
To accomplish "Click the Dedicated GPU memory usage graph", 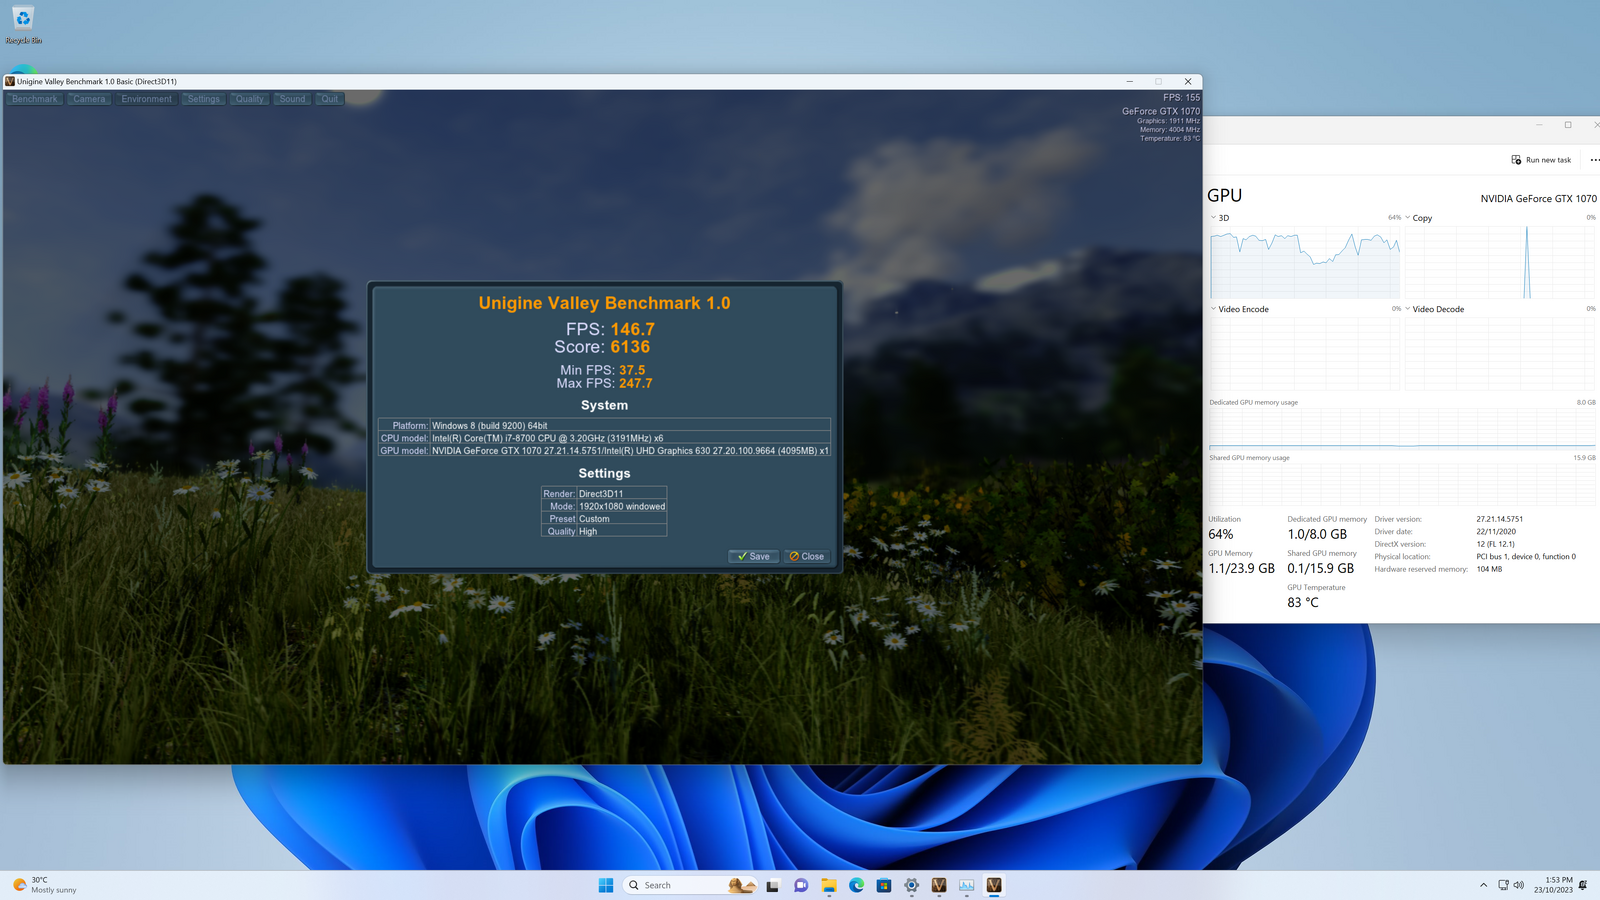I will point(1402,428).
